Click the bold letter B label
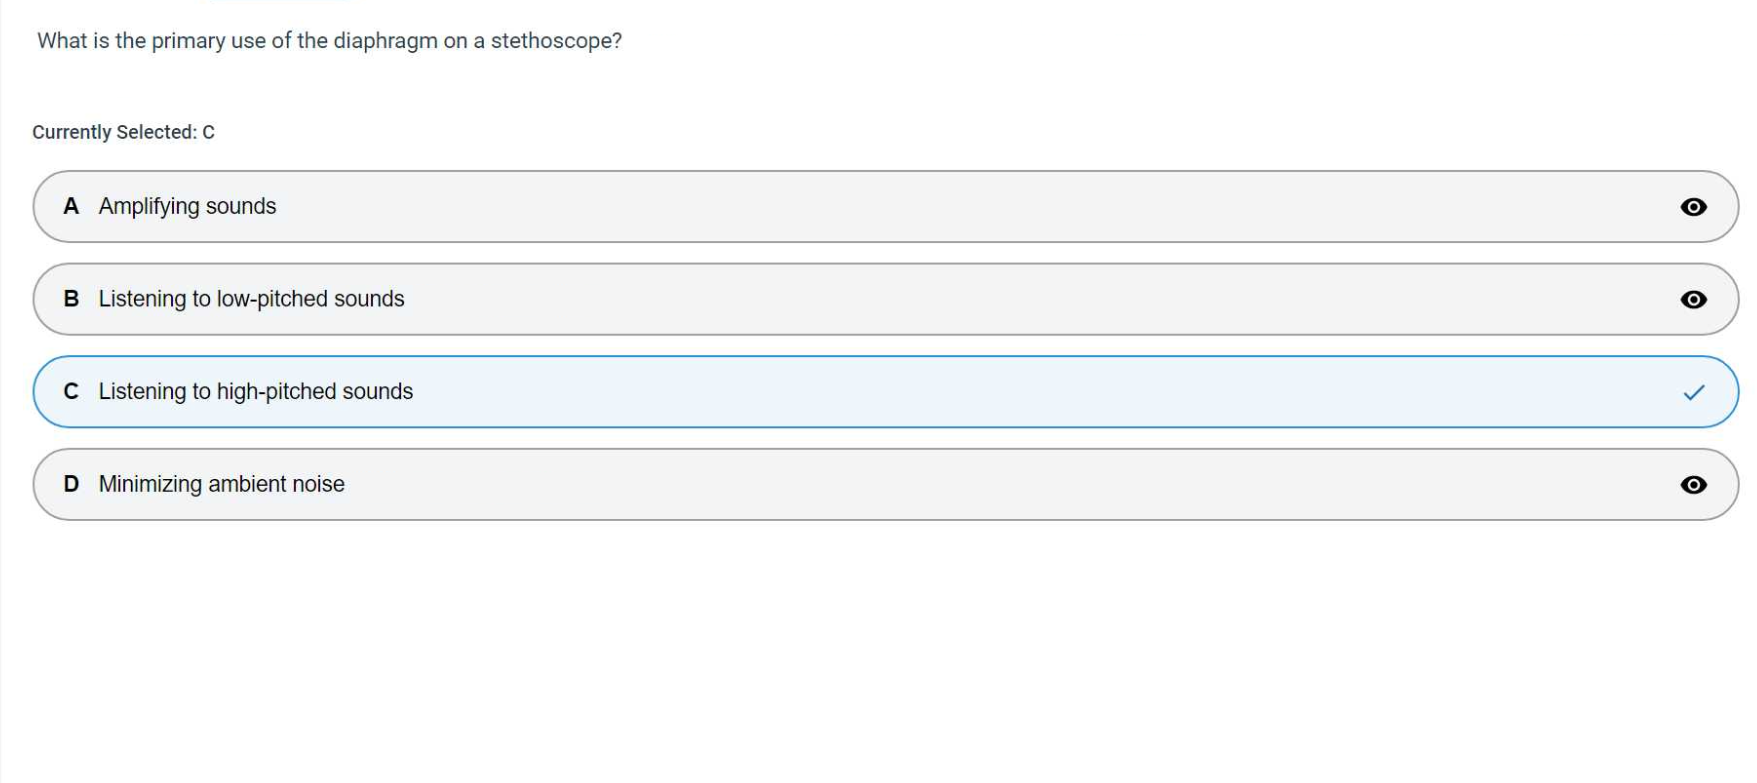Screen dimensions: 1757x783 [71, 299]
